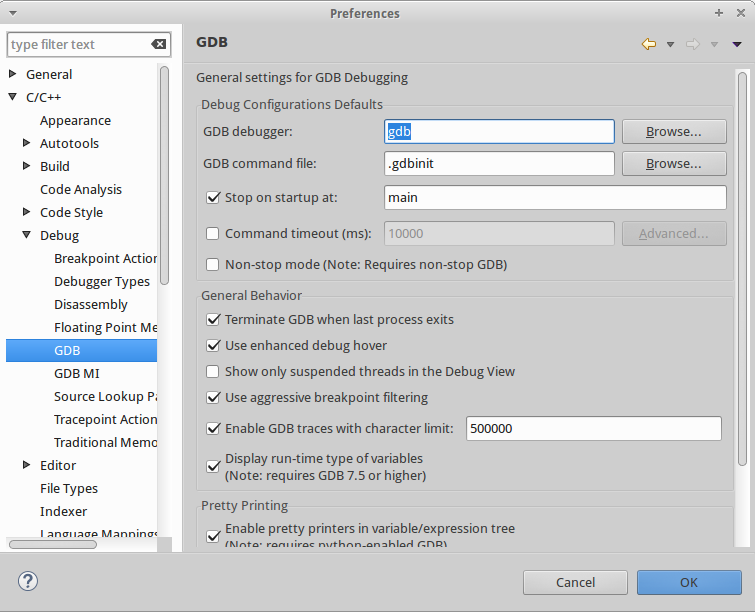Viewport: 755px width, 612px height.
Task: Select Indexer preference page
Action: point(64,511)
